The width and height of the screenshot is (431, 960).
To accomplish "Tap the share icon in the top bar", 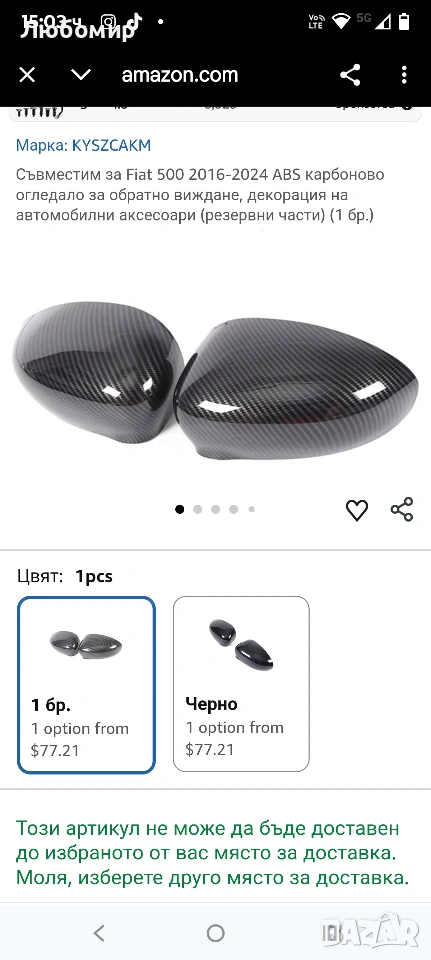I will pyautogui.click(x=350, y=75).
